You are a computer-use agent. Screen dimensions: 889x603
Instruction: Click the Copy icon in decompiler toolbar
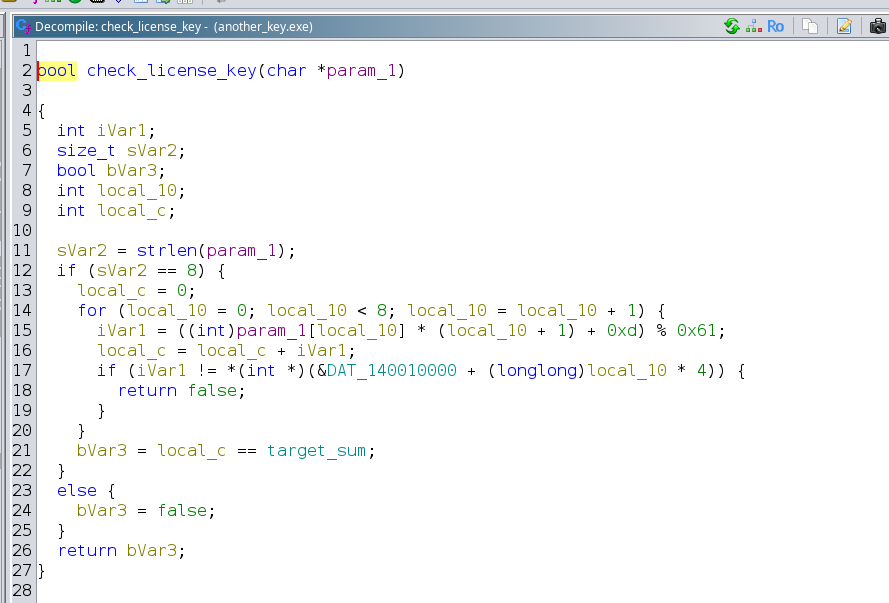coord(811,26)
